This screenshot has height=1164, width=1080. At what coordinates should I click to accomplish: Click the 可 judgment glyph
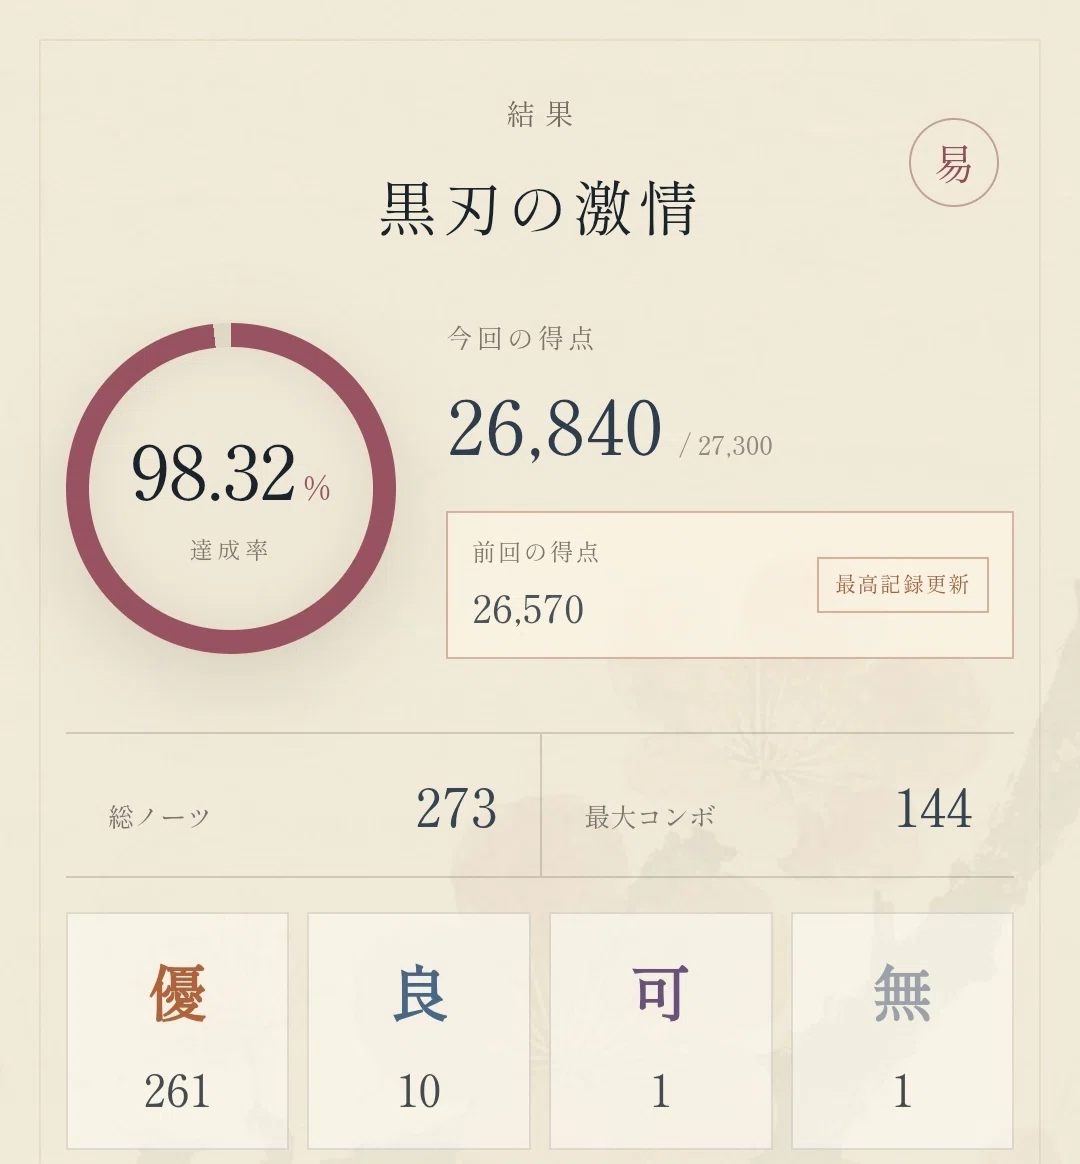661,994
